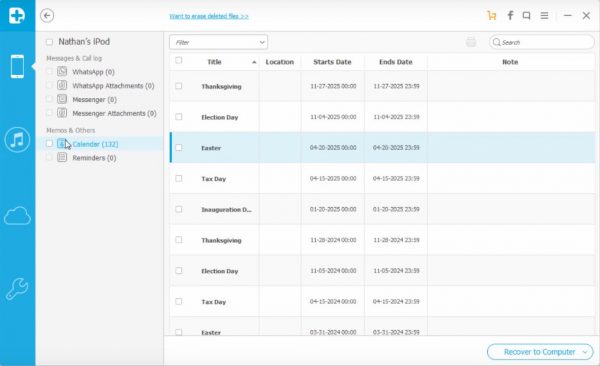The width and height of the screenshot is (600, 366).
Task: Check the Inauguration D... row checkbox
Action: [x=179, y=209]
